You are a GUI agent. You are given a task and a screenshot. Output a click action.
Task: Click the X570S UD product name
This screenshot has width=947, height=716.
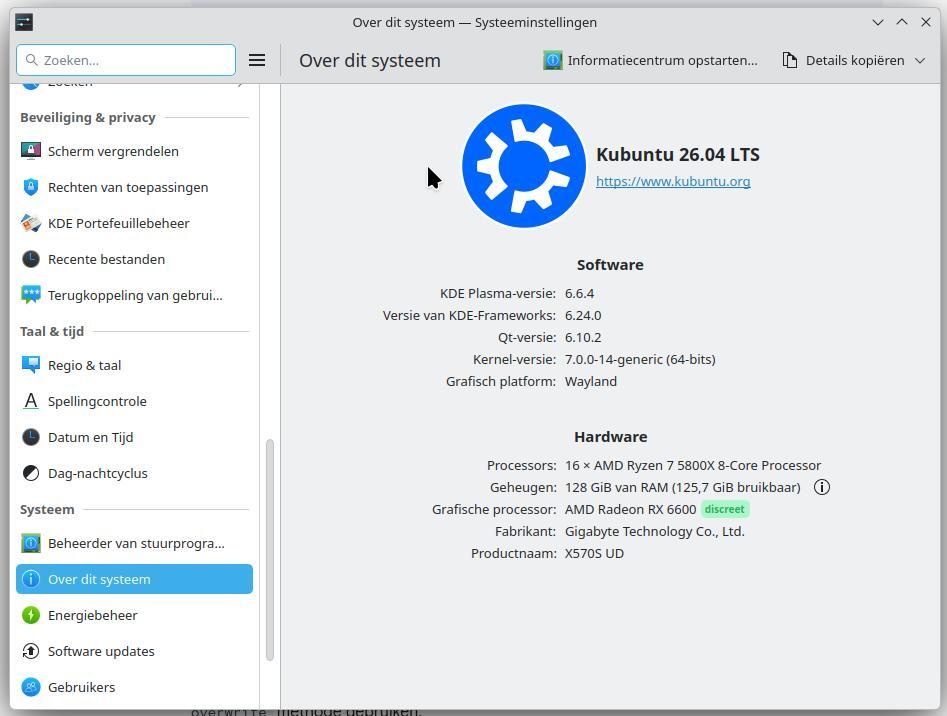pyautogui.click(x=594, y=554)
